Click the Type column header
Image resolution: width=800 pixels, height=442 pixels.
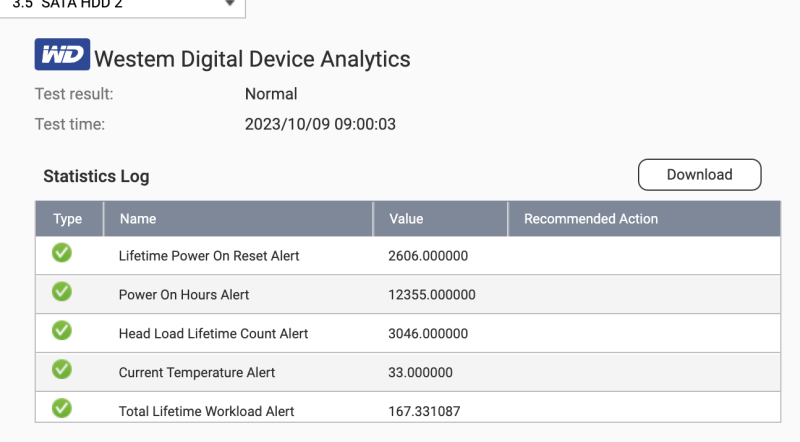tap(69, 218)
